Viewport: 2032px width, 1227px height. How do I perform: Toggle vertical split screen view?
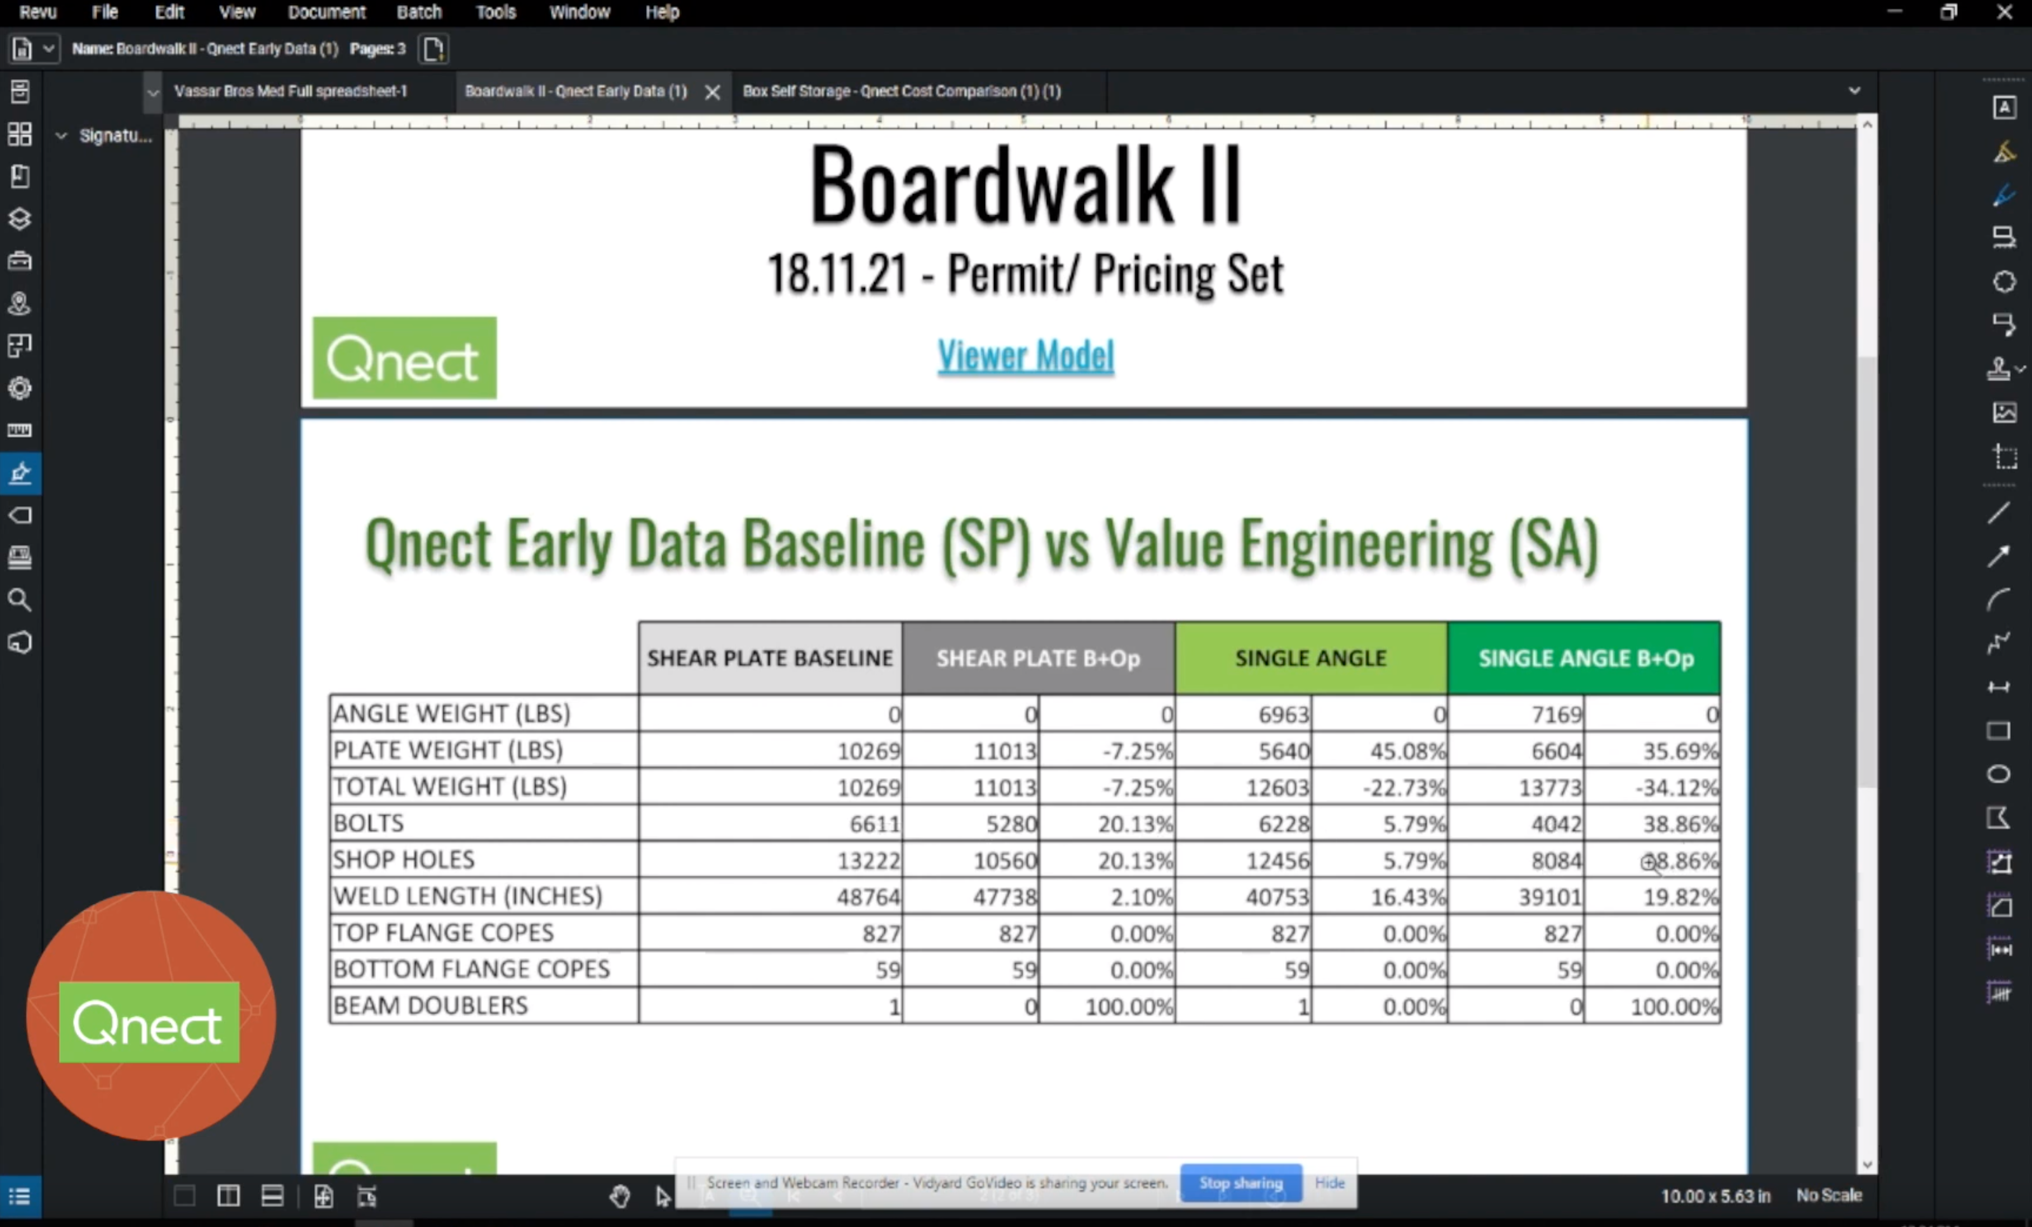227,1195
